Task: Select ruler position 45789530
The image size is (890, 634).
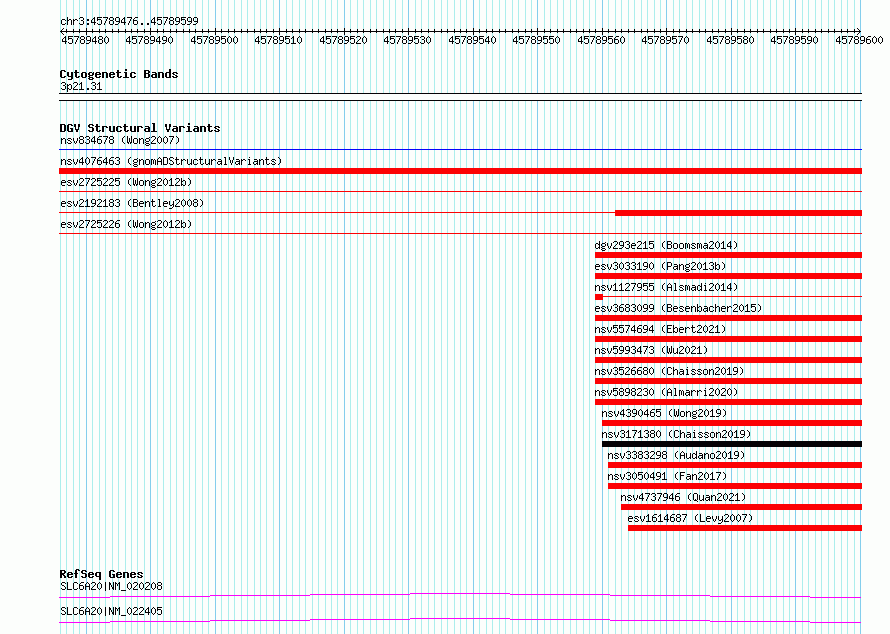Action: click(407, 41)
